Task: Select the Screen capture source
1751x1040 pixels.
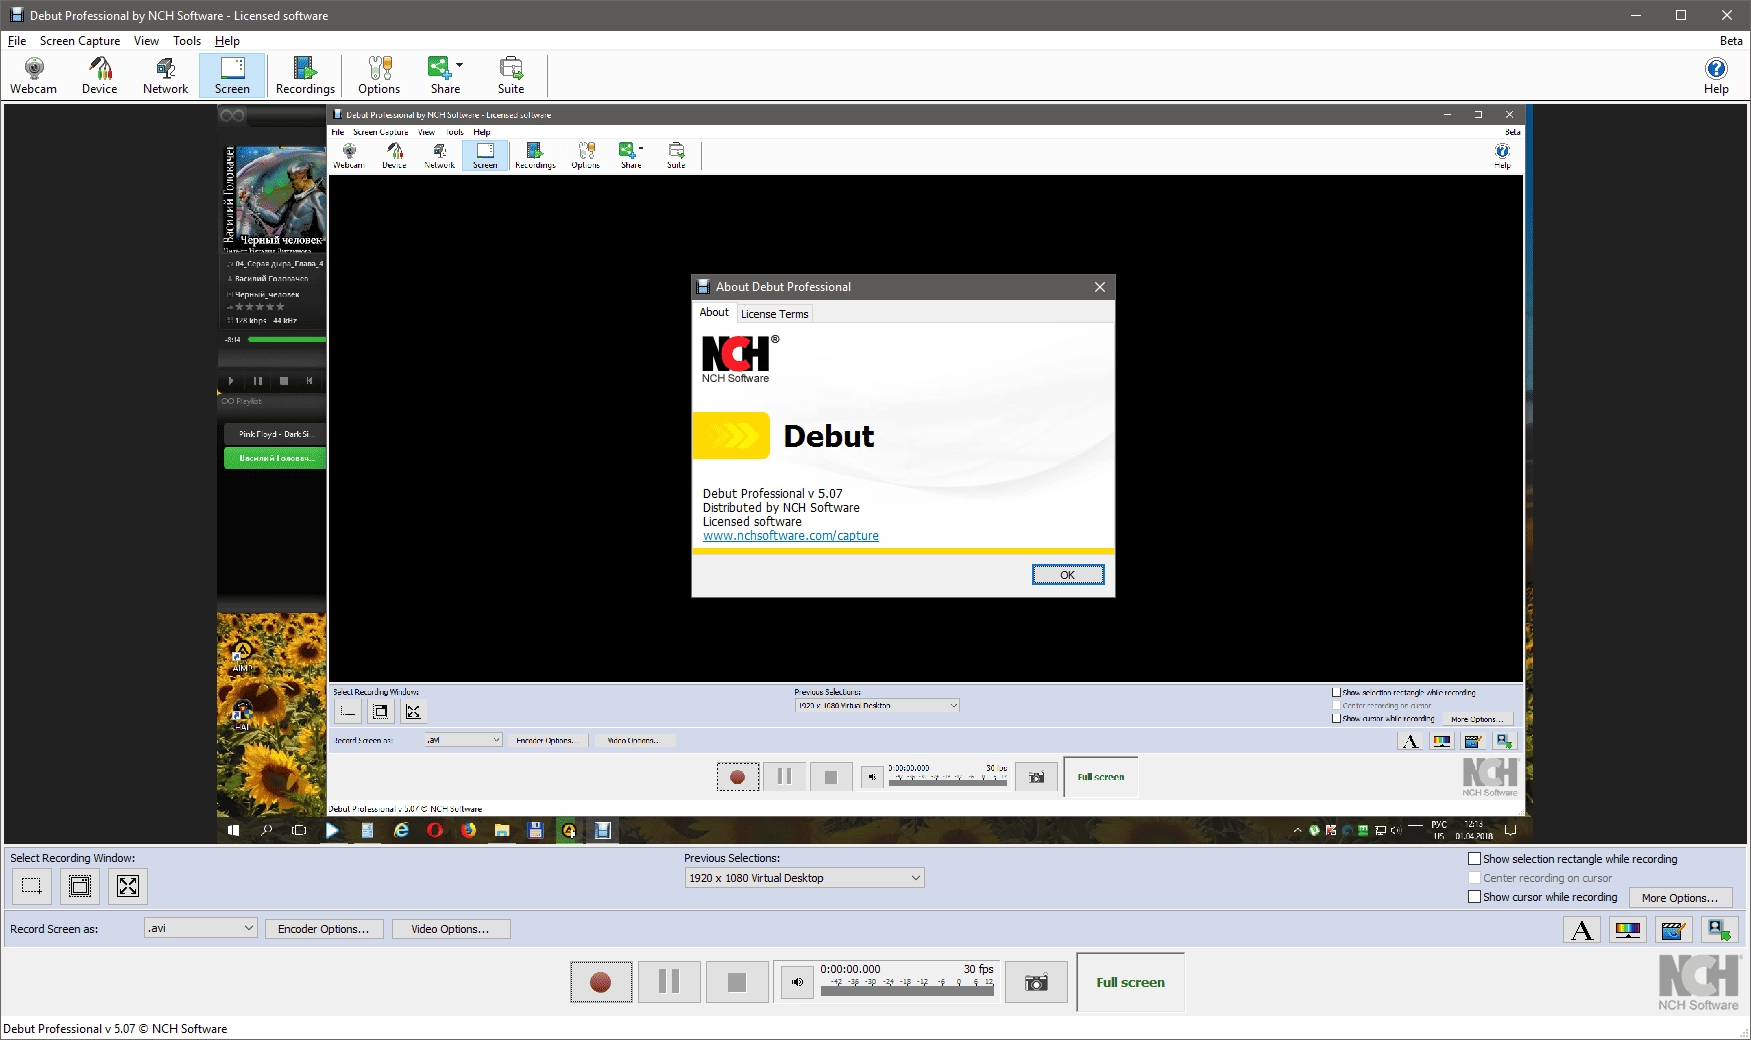Action: pos(232,76)
